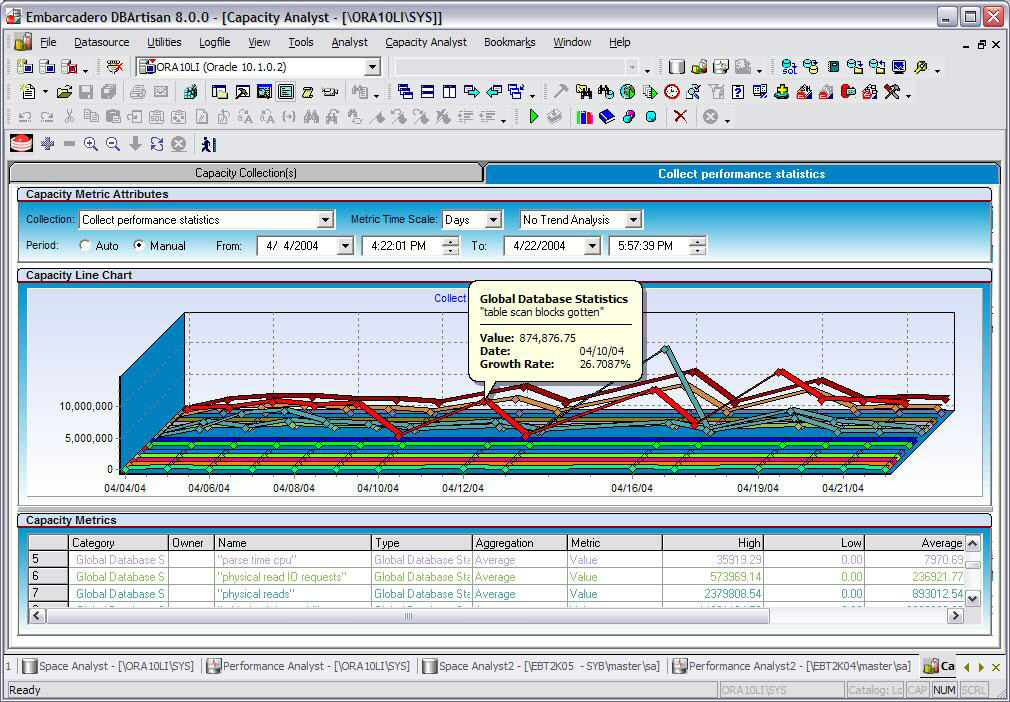The height and width of the screenshot is (702, 1010).
Task: Click the tile windows horizontally icon
Action: point(427,92)
